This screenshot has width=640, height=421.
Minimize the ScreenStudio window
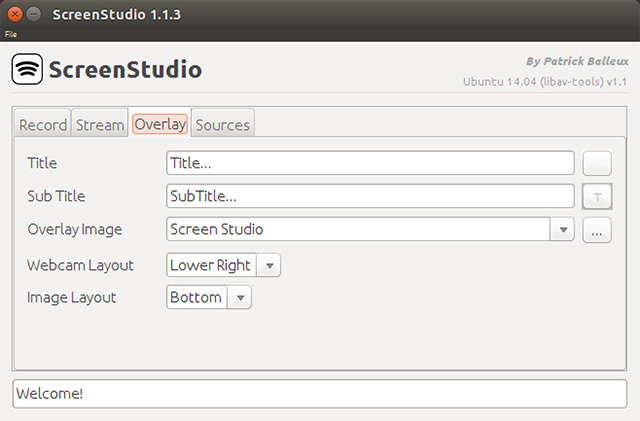[x=33, y=15]
